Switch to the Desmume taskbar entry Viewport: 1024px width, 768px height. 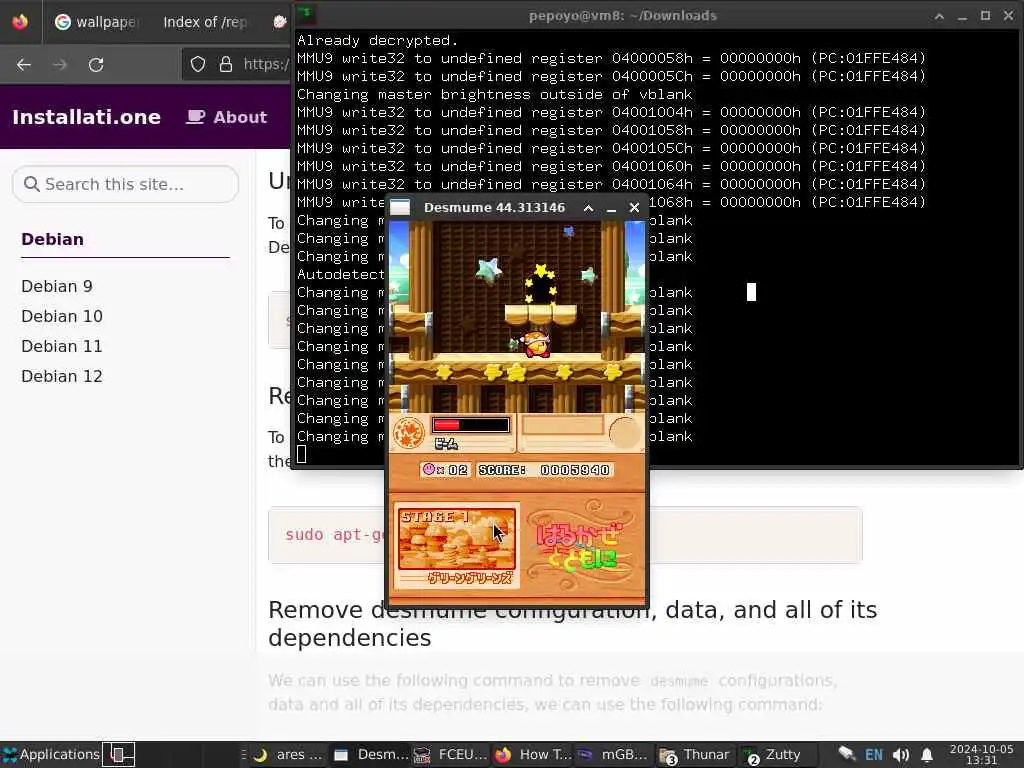370,754
